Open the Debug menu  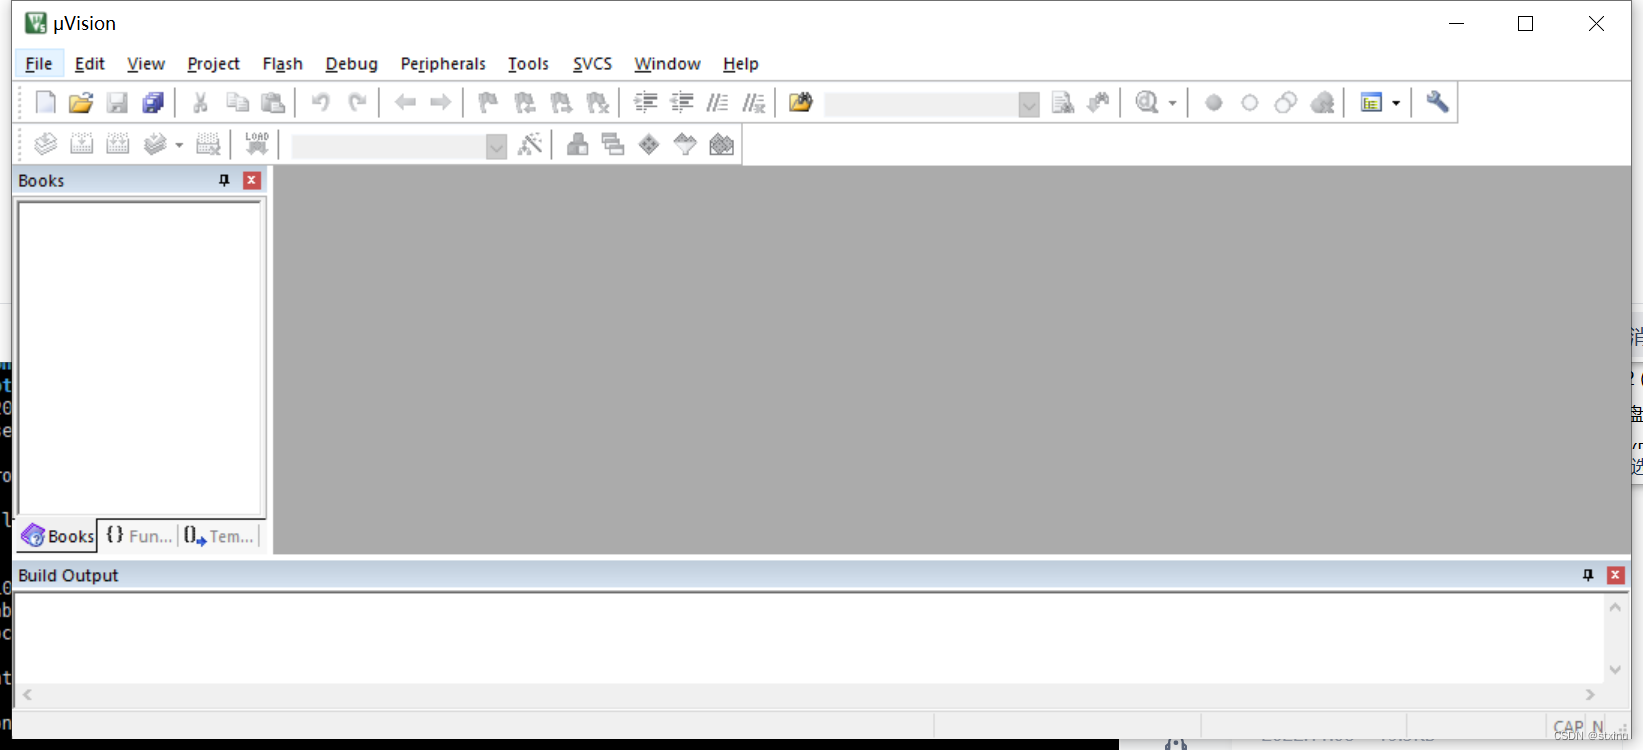click(x=351, y=63)
